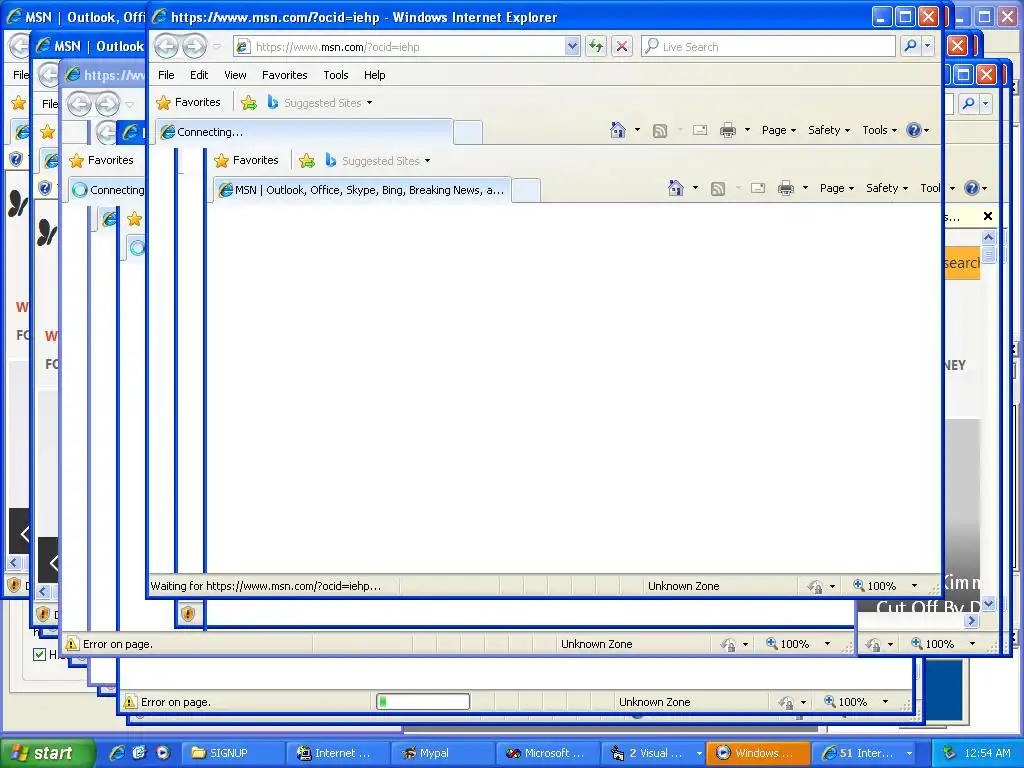
Task: Click the scroll up arrow in back window
Action: tap(989, 236)
